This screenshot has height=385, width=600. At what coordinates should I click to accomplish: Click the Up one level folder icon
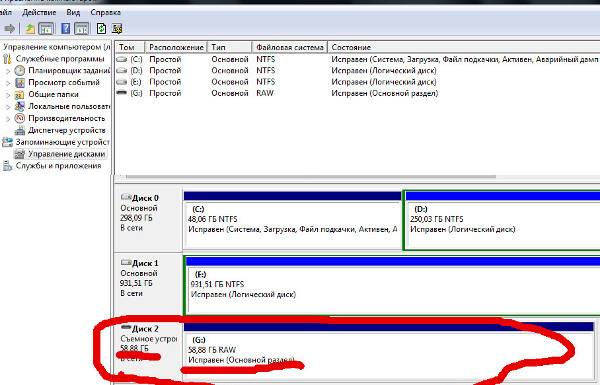(30, 28)
